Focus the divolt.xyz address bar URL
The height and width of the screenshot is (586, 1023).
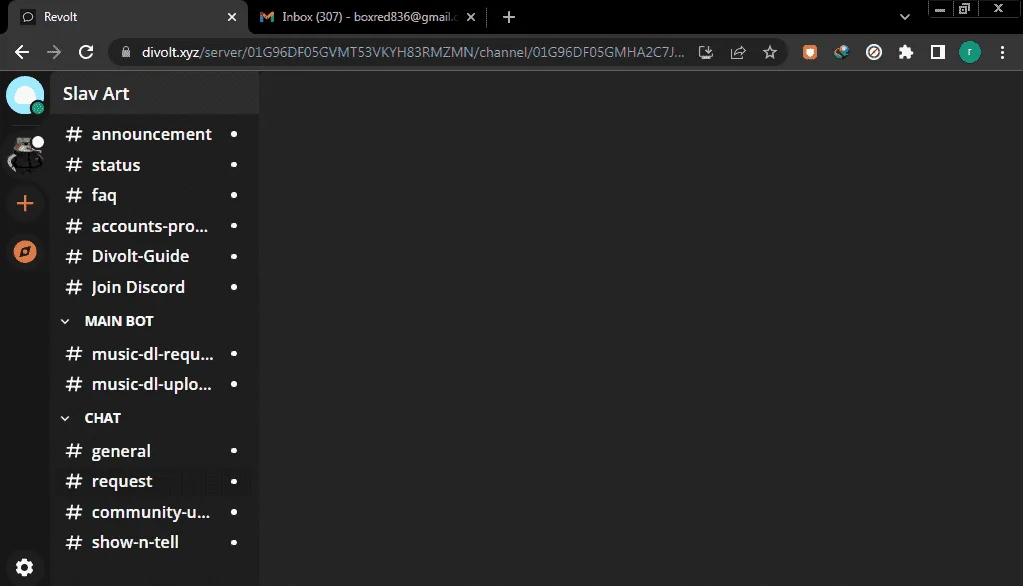click(x=413, y=52)
